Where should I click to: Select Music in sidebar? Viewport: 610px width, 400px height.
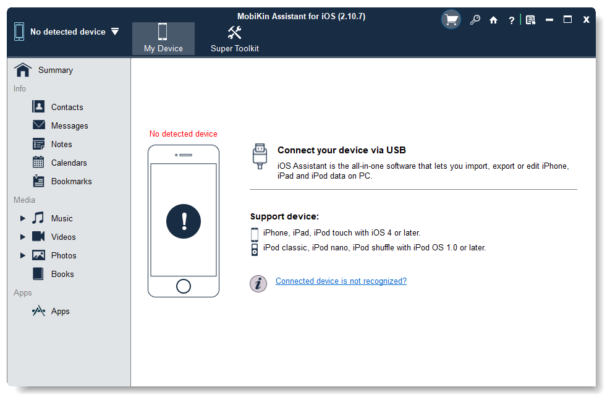point(61,219)
